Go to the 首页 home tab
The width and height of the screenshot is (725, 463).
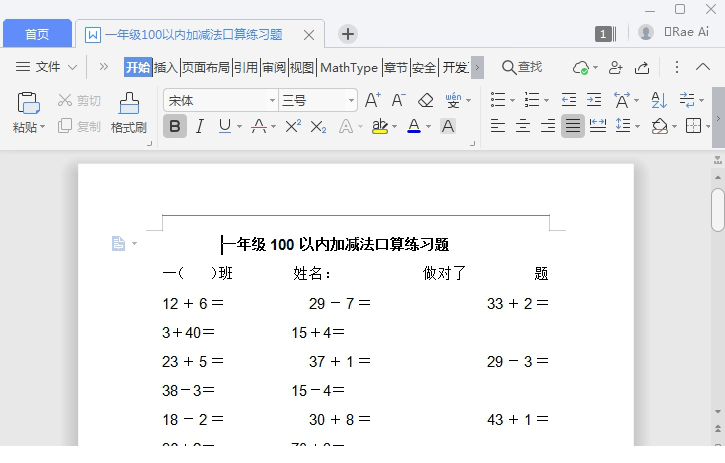(x=37, y=34)
